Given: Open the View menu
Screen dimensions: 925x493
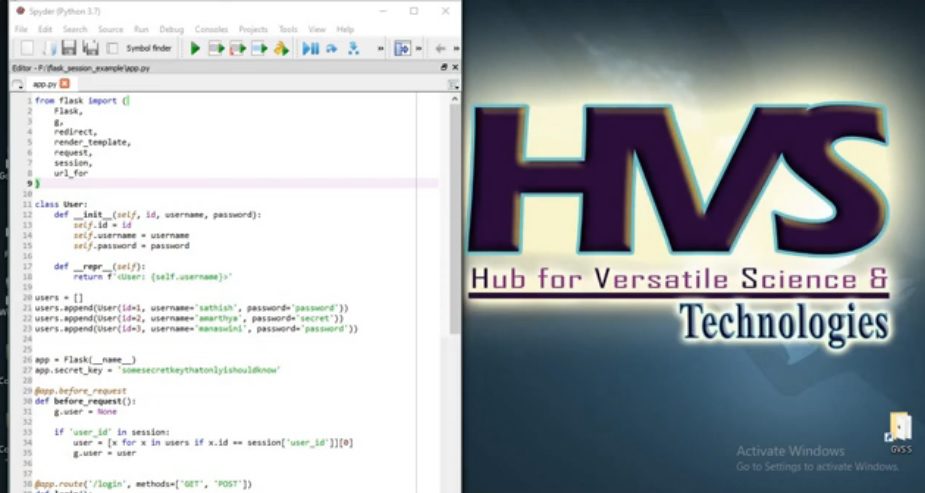Looking at the screenshot, I should tap(317, 29).
